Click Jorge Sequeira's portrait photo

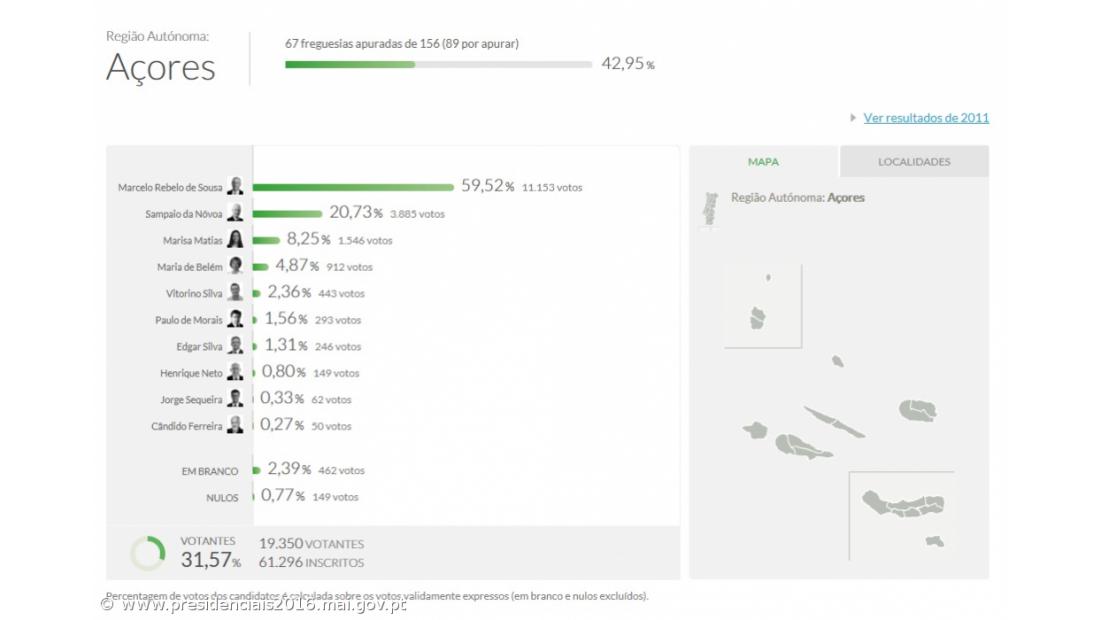(x=235, y=399)
